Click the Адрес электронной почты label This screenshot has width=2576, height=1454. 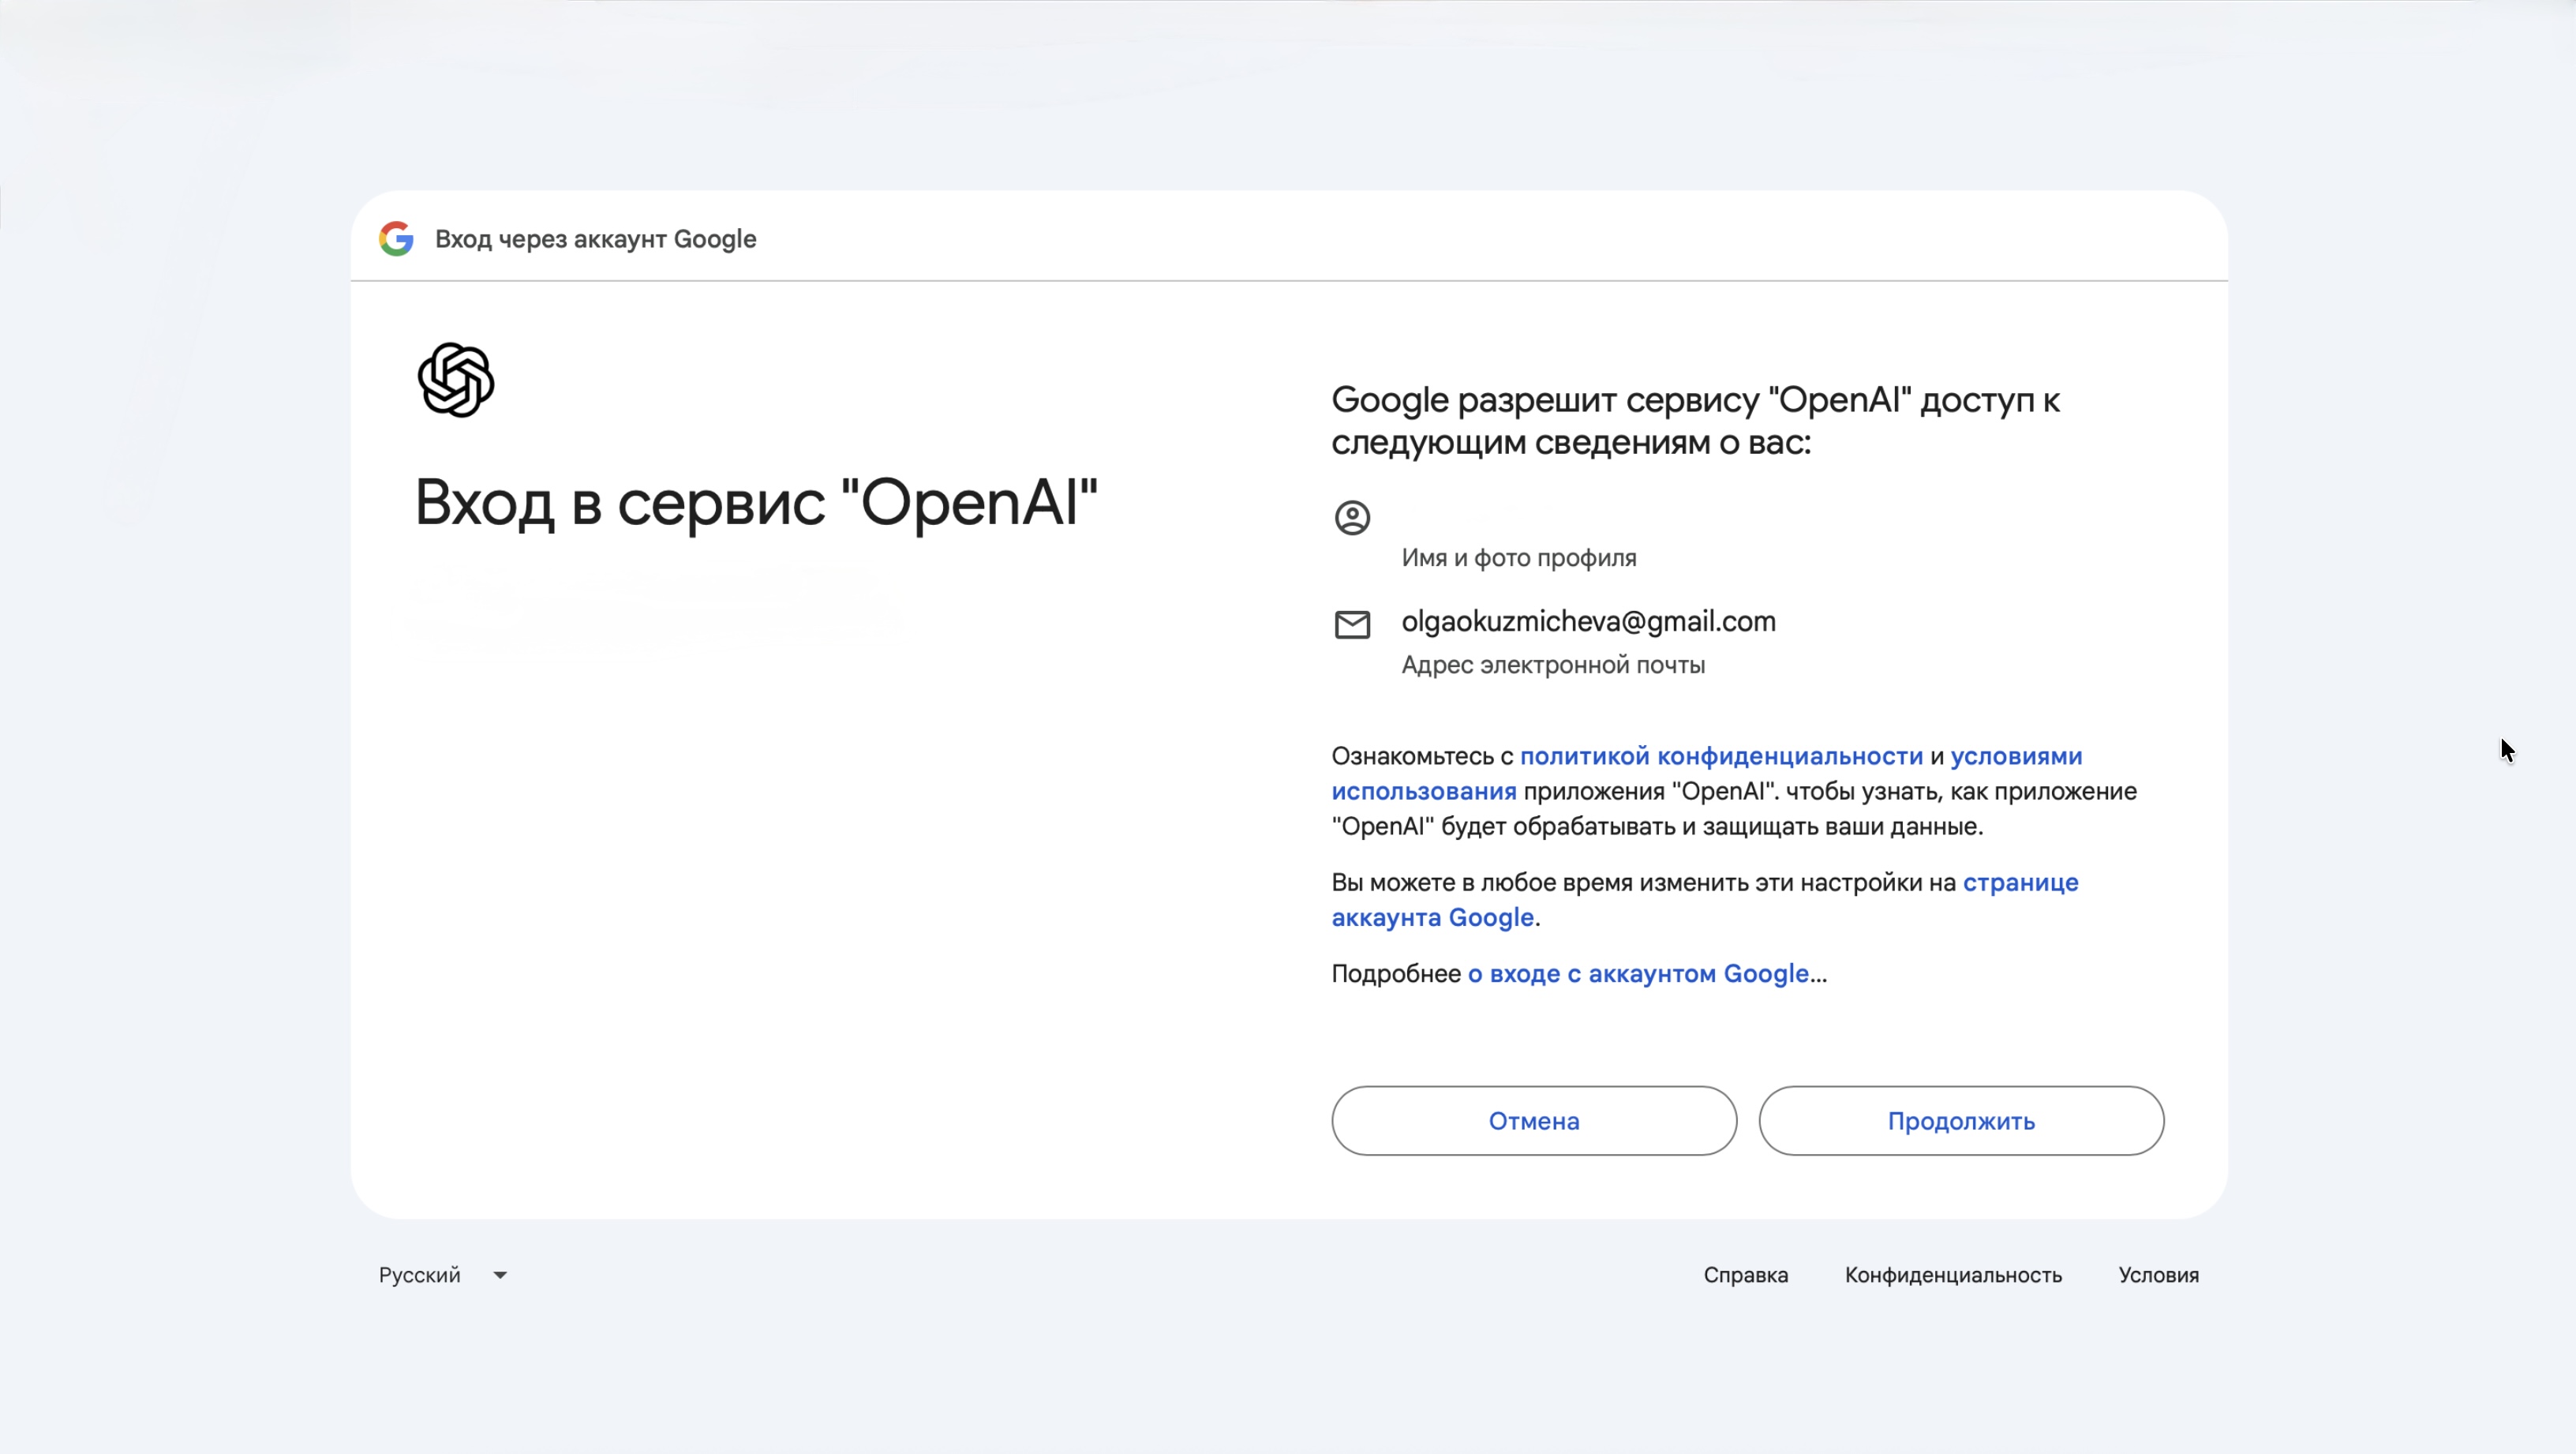click(1553, 665)
